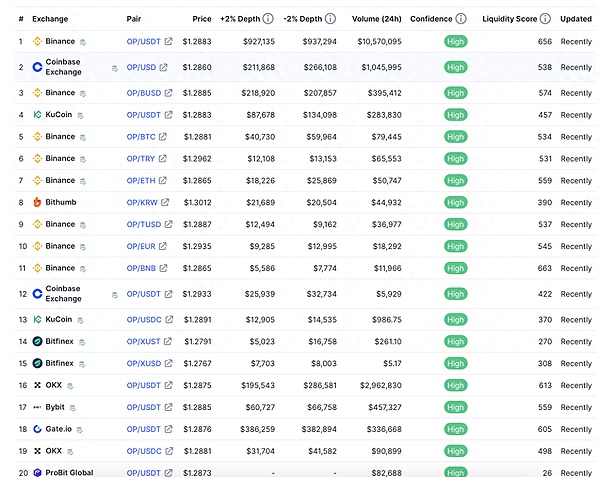Click the ProBit Global logo
600x477 pixels.
tap(38, 472)
